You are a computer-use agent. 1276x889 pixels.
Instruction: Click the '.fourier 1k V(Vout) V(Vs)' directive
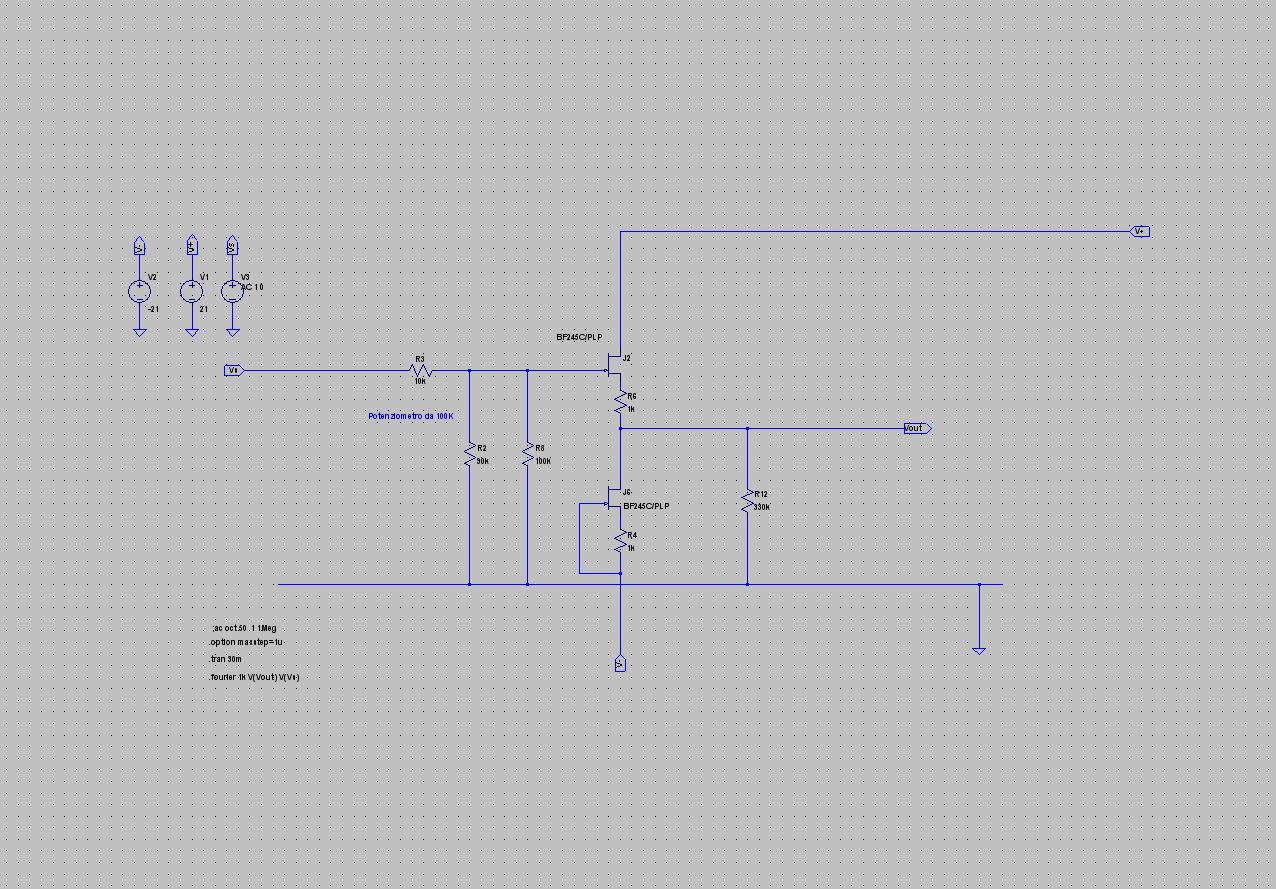pos(254,677)
